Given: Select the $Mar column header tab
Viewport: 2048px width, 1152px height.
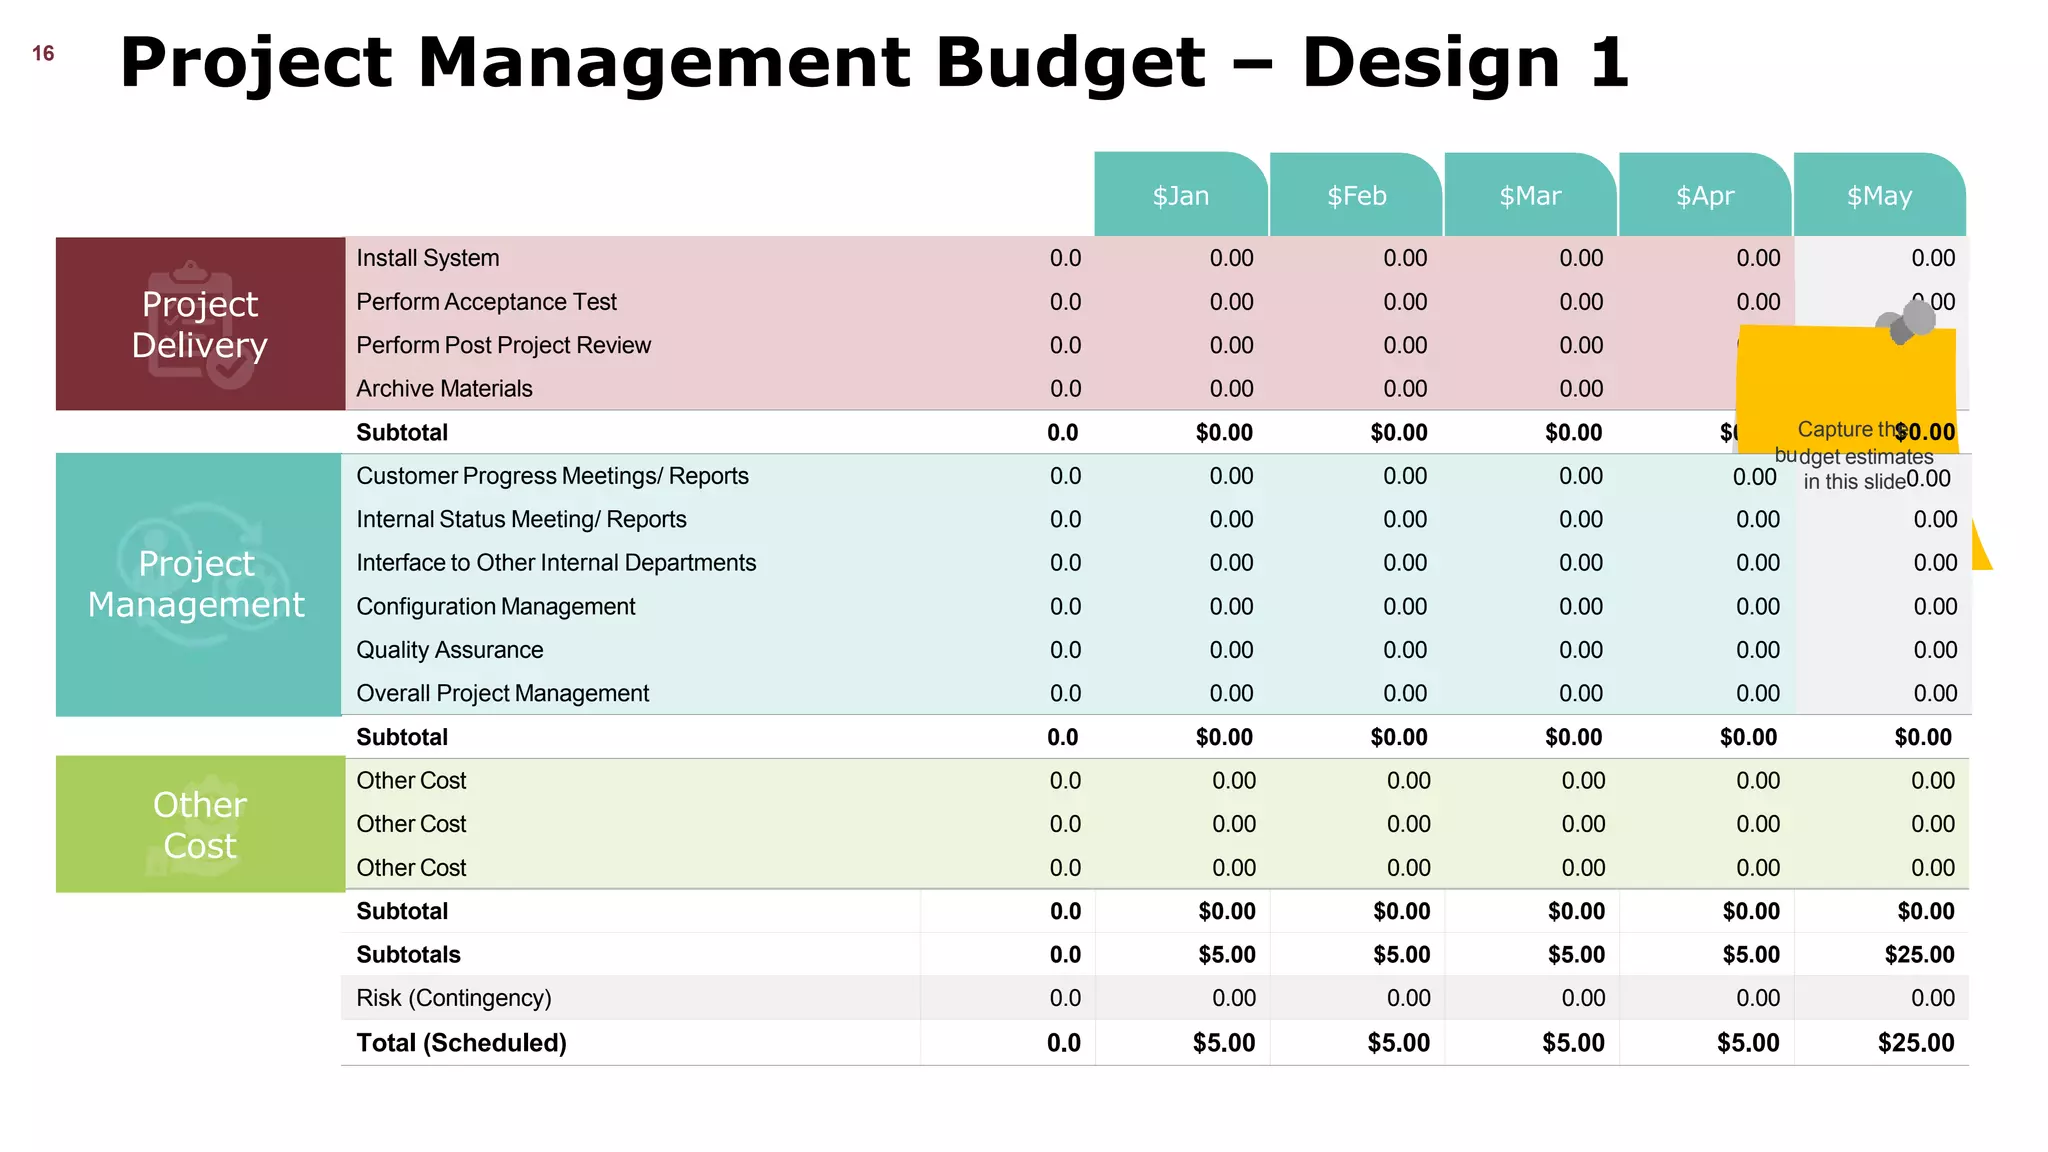Looking at the screenshot, I should coord(1529,195).
